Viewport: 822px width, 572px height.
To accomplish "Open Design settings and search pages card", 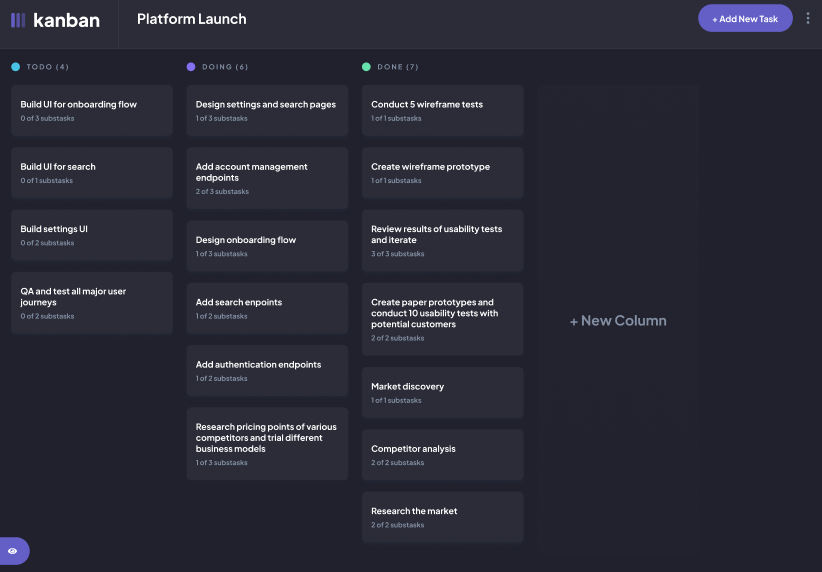I will [x=267, y=111].
